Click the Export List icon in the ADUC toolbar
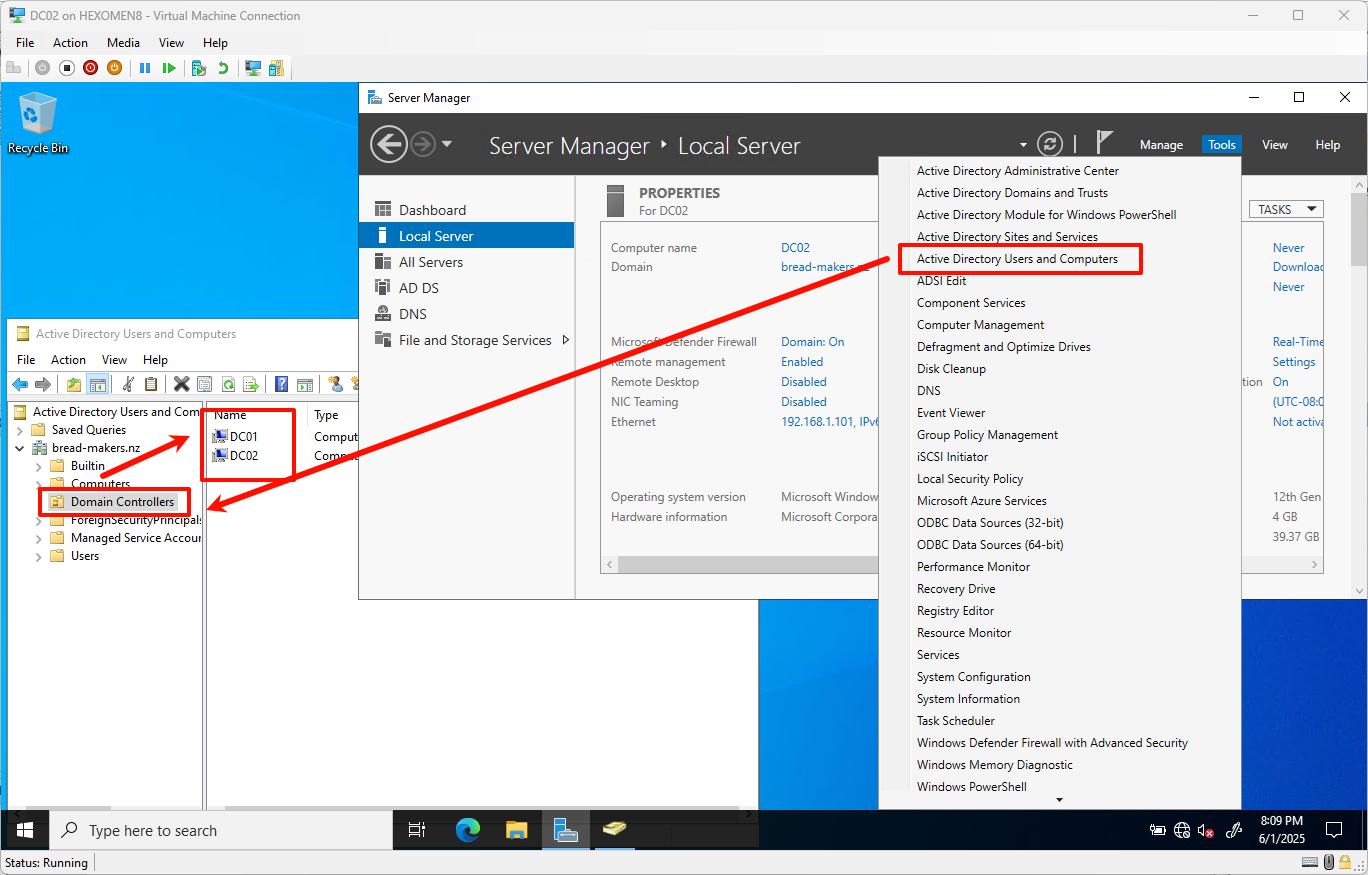Viewport: 1368px width, 875px height. (x=251, y=384)
